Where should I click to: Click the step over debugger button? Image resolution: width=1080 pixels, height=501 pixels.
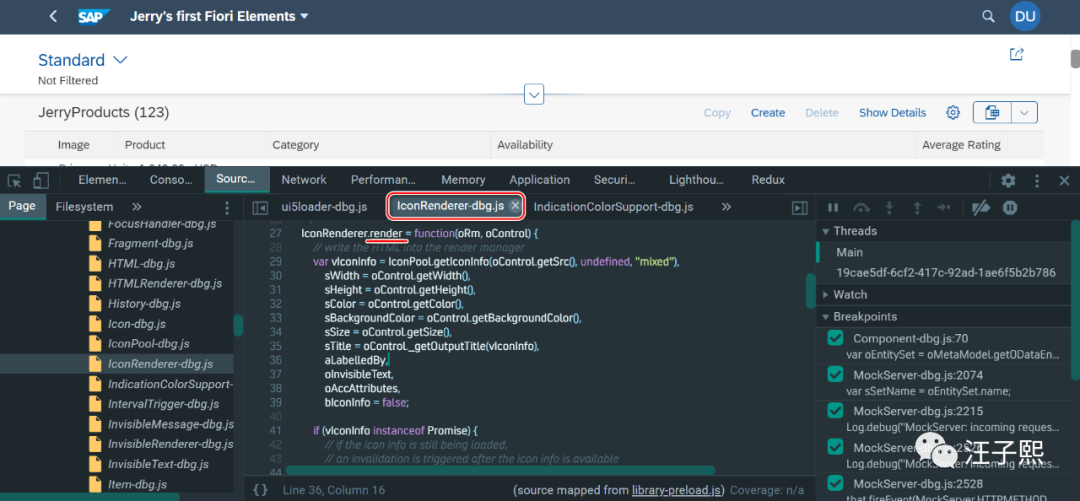tap(861, 207)
